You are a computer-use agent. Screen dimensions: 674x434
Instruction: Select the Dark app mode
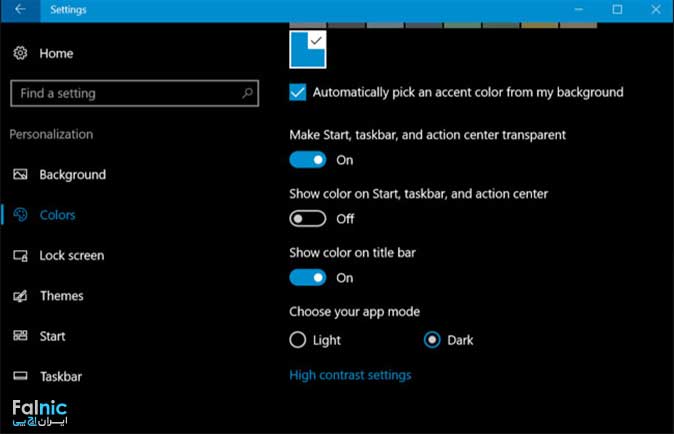(x=432, y=340)
